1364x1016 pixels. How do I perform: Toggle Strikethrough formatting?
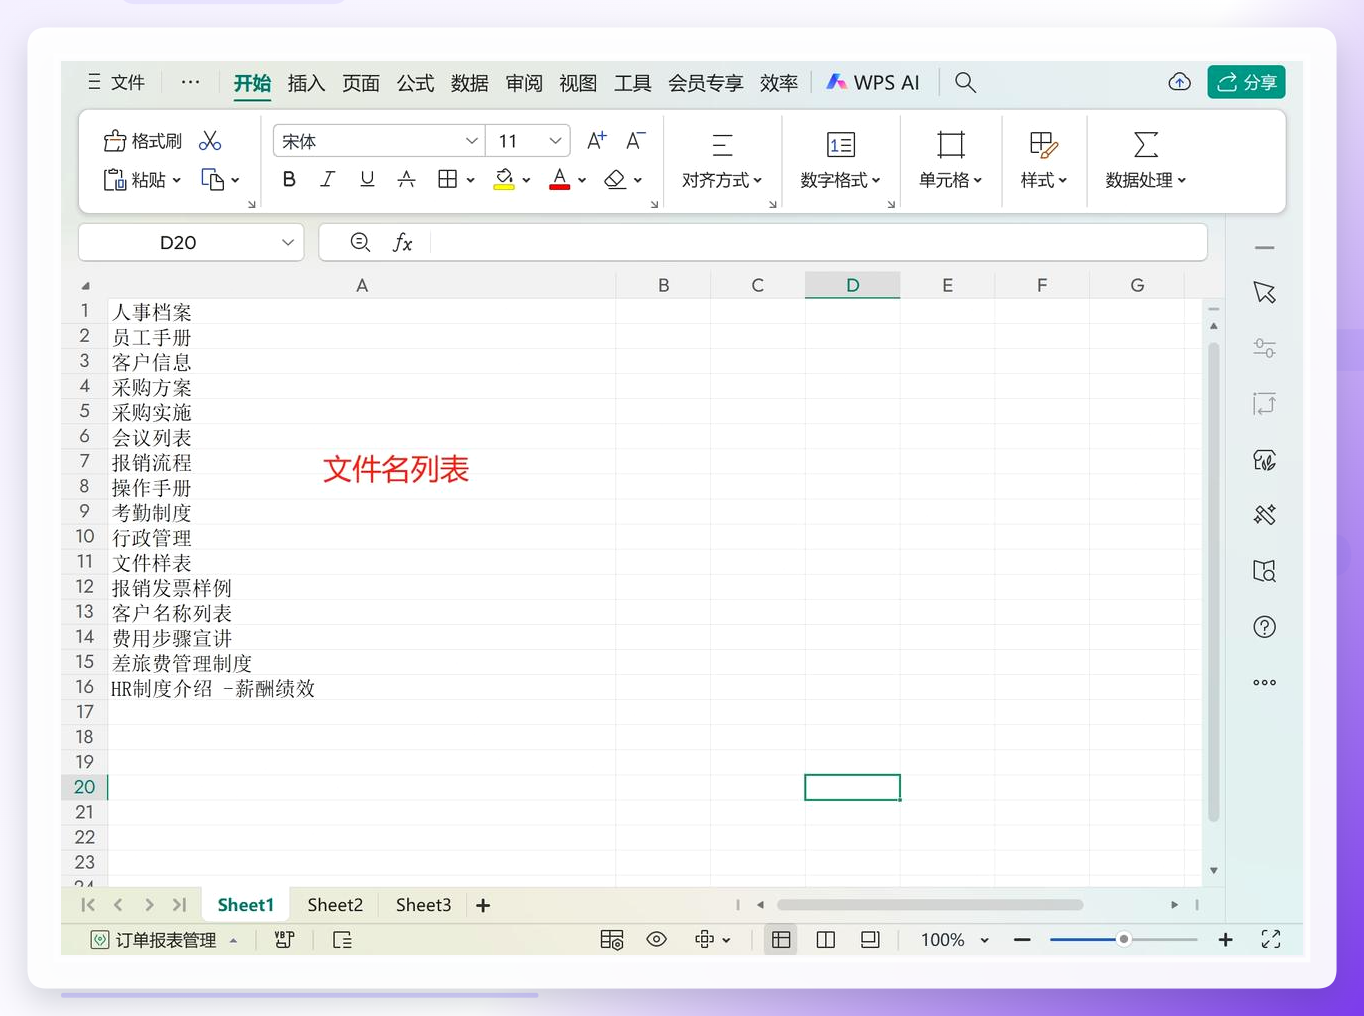point(406,180)
